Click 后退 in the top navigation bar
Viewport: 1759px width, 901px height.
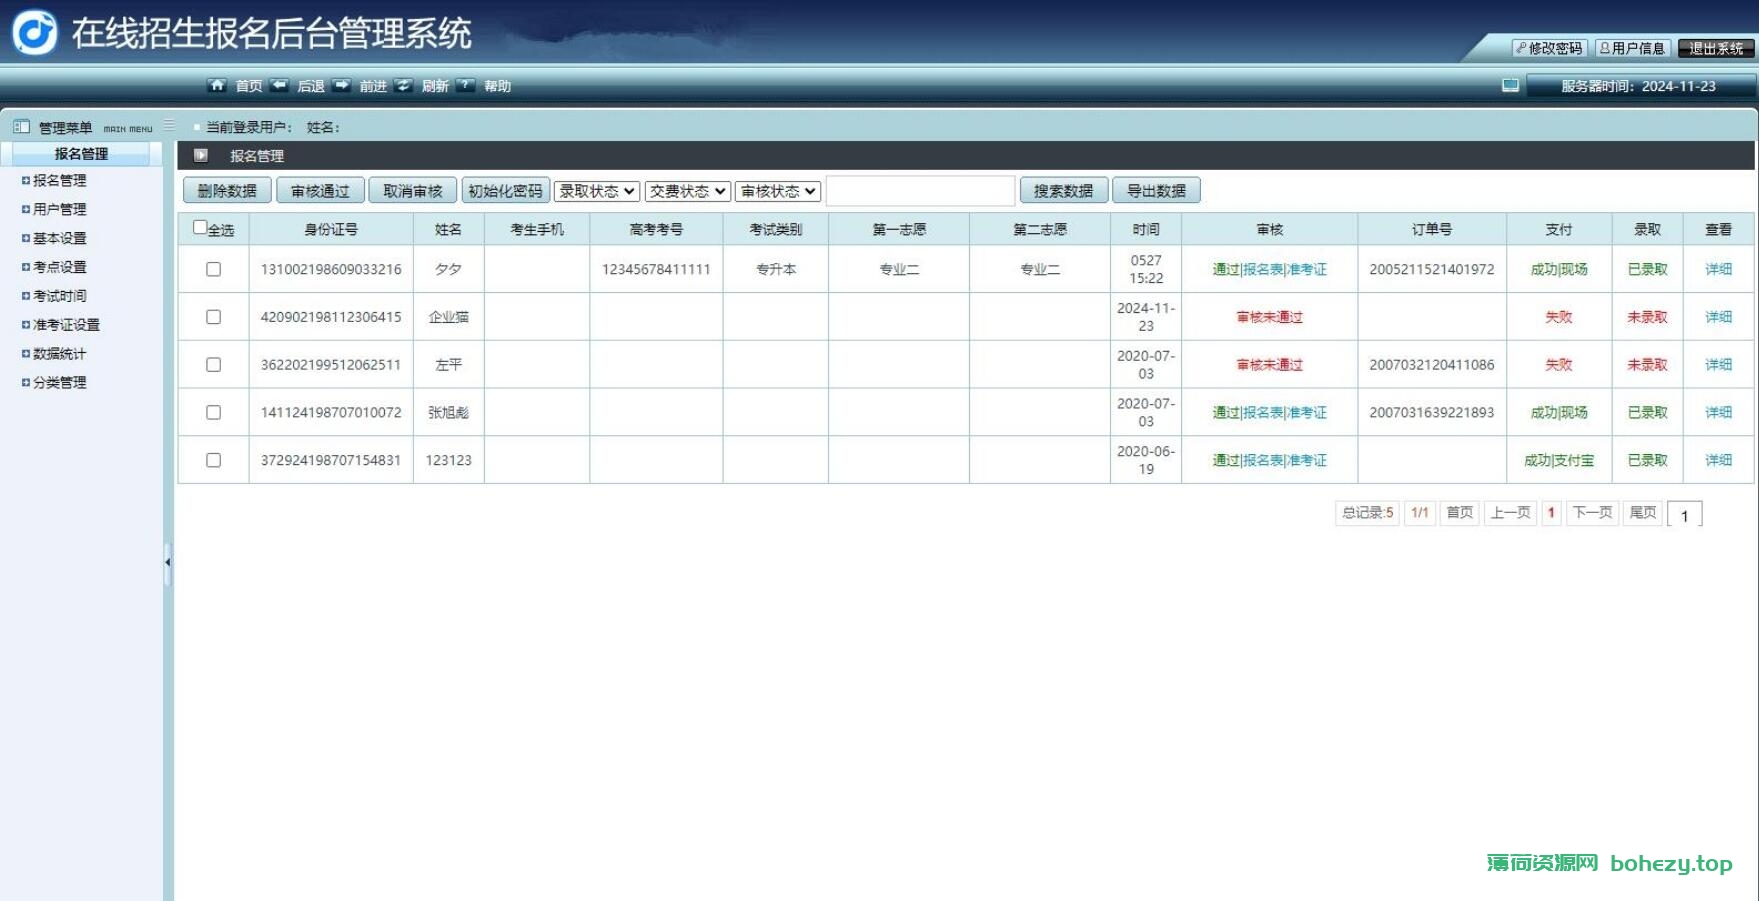coord(311,86)
